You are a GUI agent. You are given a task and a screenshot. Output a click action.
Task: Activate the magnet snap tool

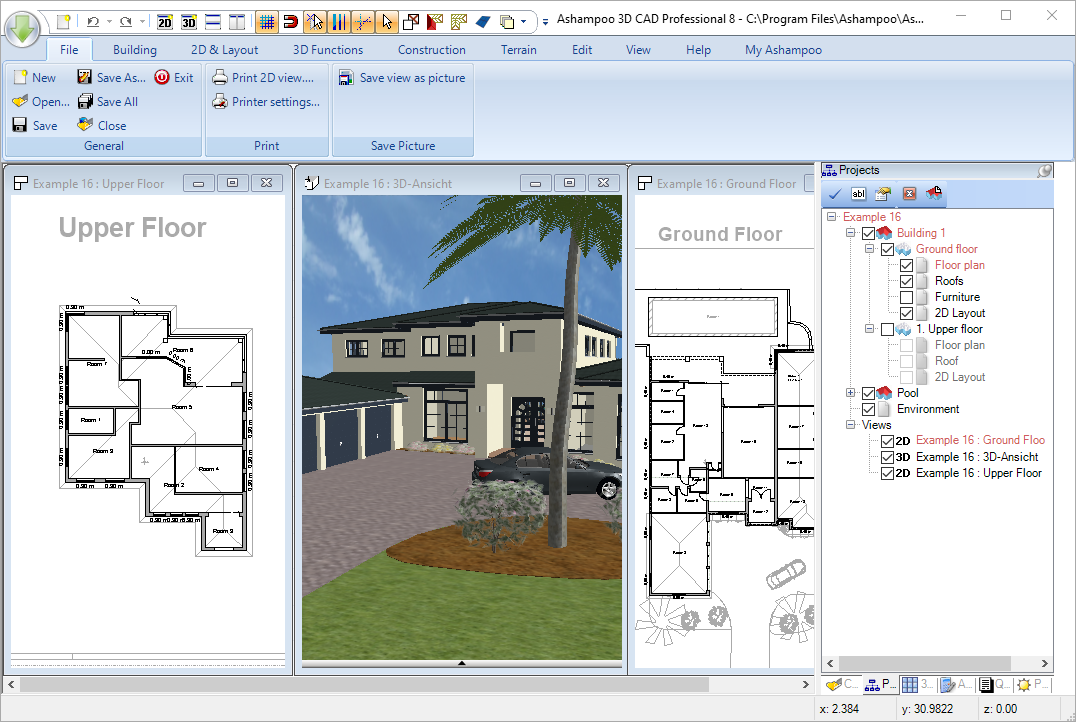click(x=291, y=20)
